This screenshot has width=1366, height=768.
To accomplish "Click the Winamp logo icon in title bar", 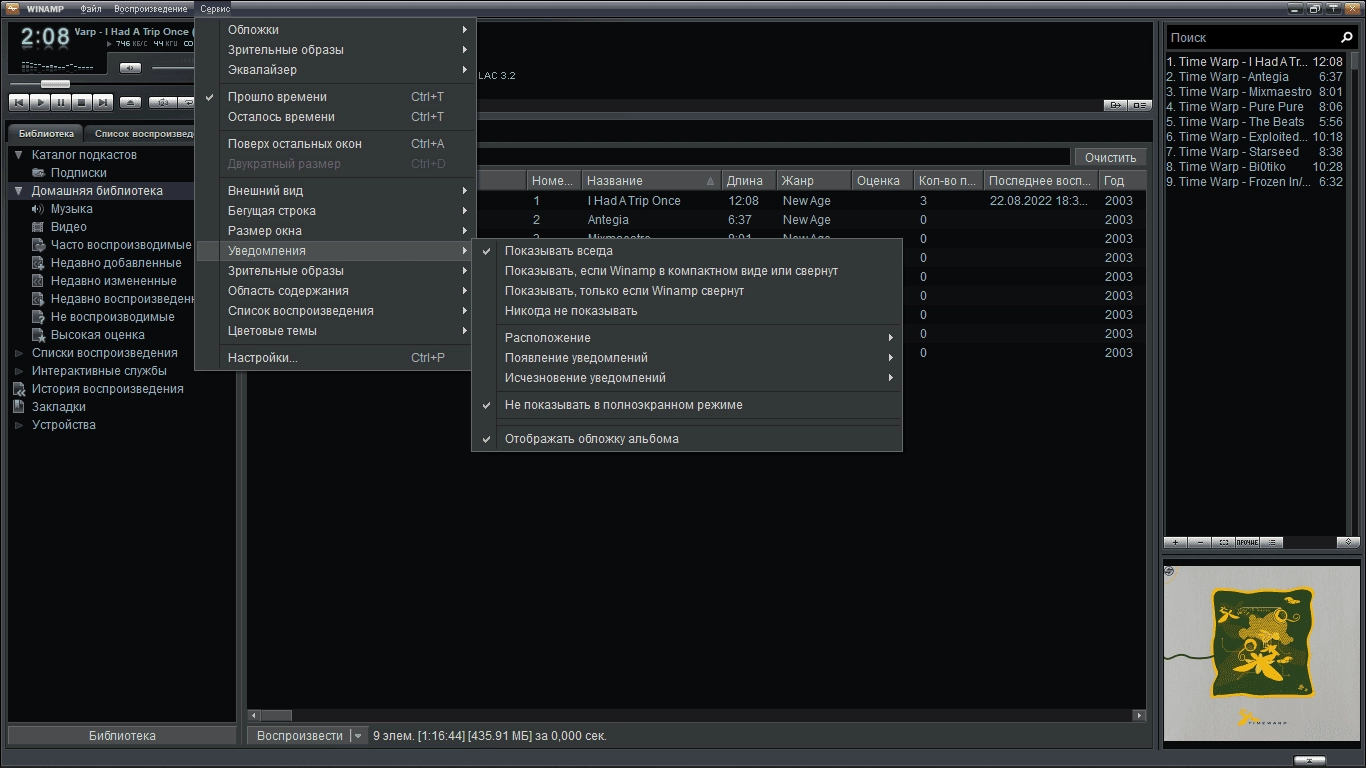I will coord(12,8).
